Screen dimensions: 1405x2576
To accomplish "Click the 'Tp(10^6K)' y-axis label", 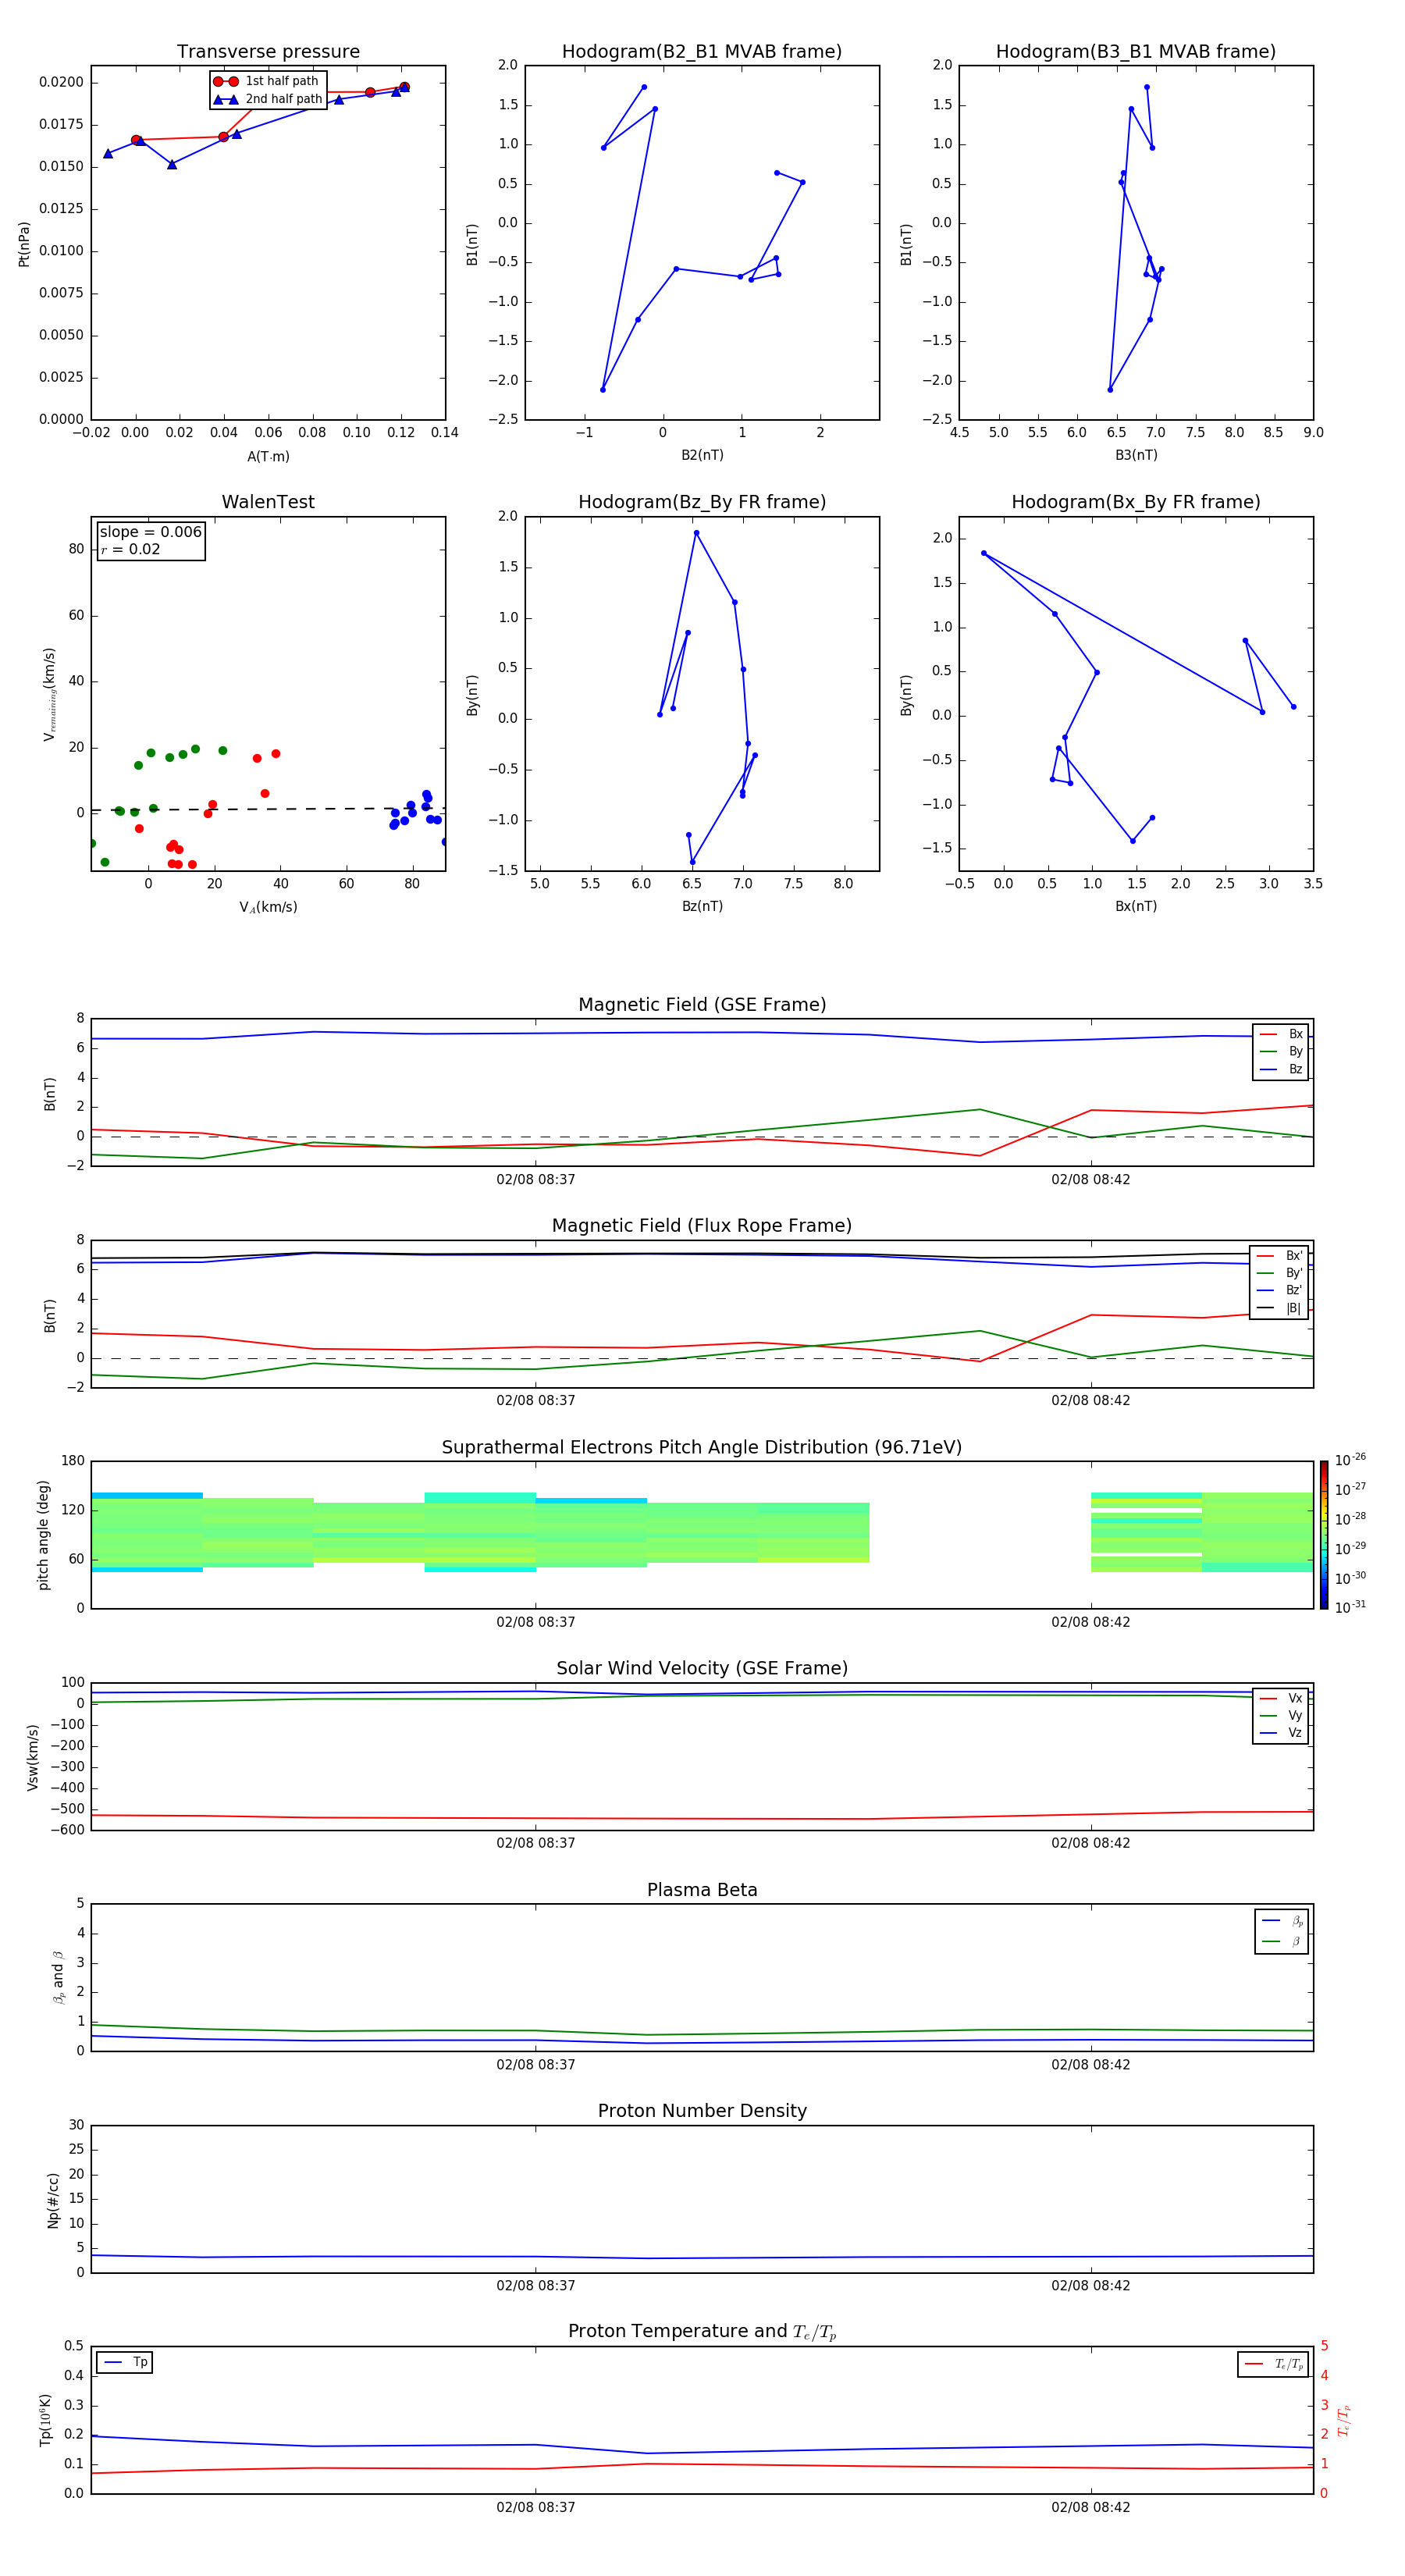I will (x=45, y=2420).
